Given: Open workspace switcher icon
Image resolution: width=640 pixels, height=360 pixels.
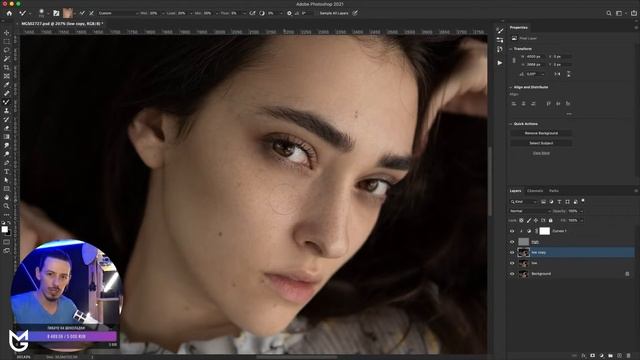Looking at the screenshot, I should (620, 13).
